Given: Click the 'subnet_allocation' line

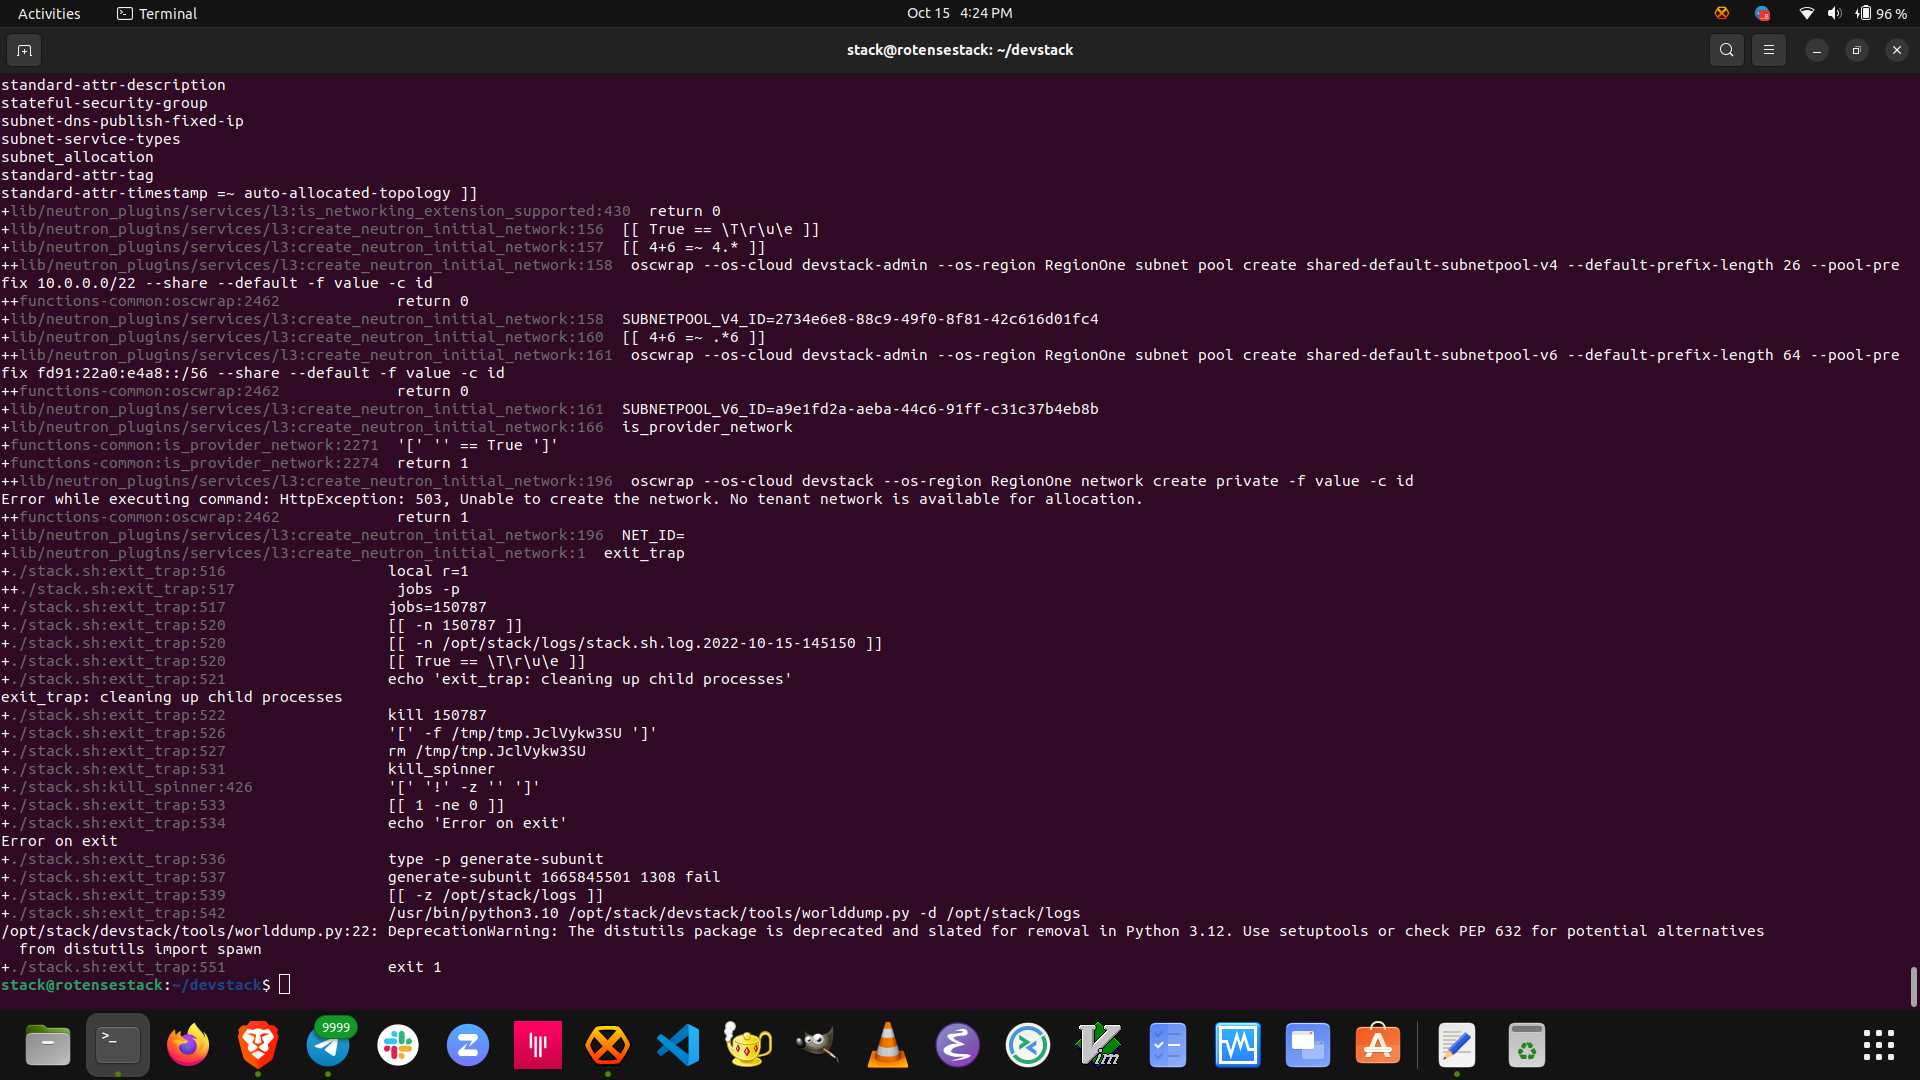Looking at the screenshot, I should tap(77, 157).
